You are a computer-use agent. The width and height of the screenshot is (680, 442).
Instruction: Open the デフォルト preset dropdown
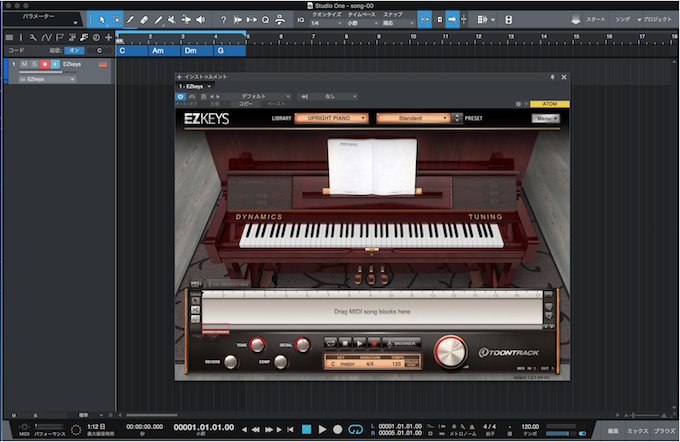pos(257,96)
